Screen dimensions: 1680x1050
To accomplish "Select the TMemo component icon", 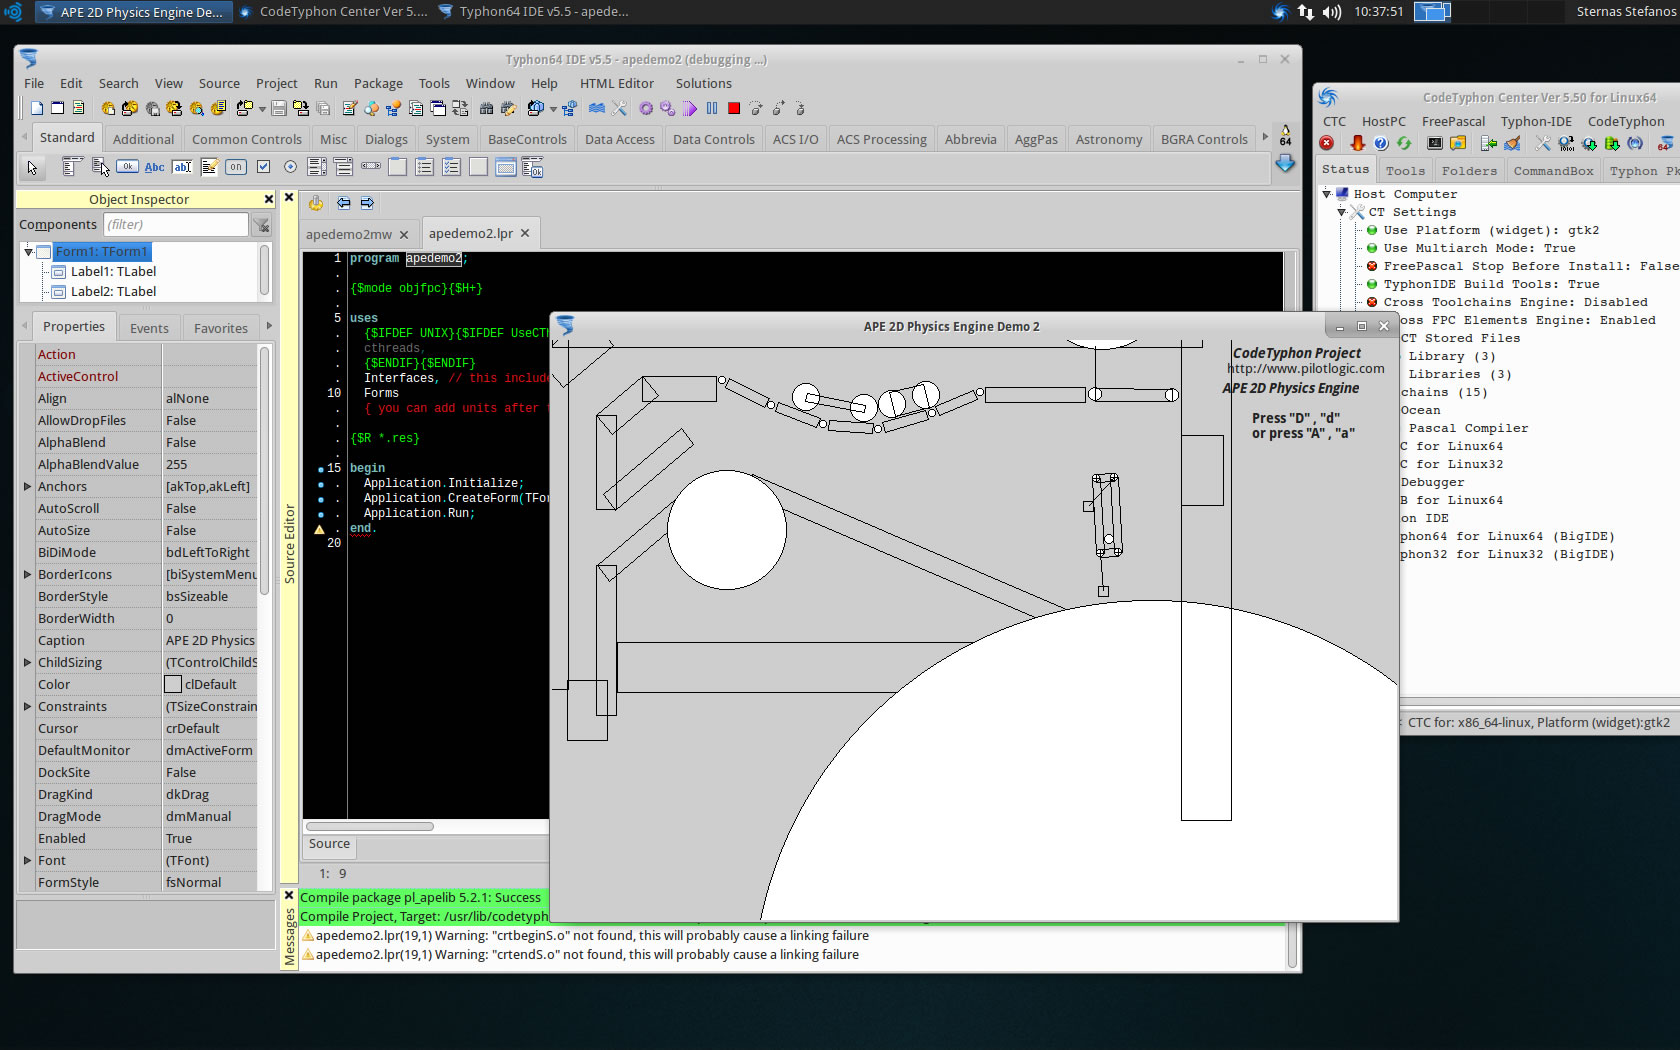I will click(210, 167).
